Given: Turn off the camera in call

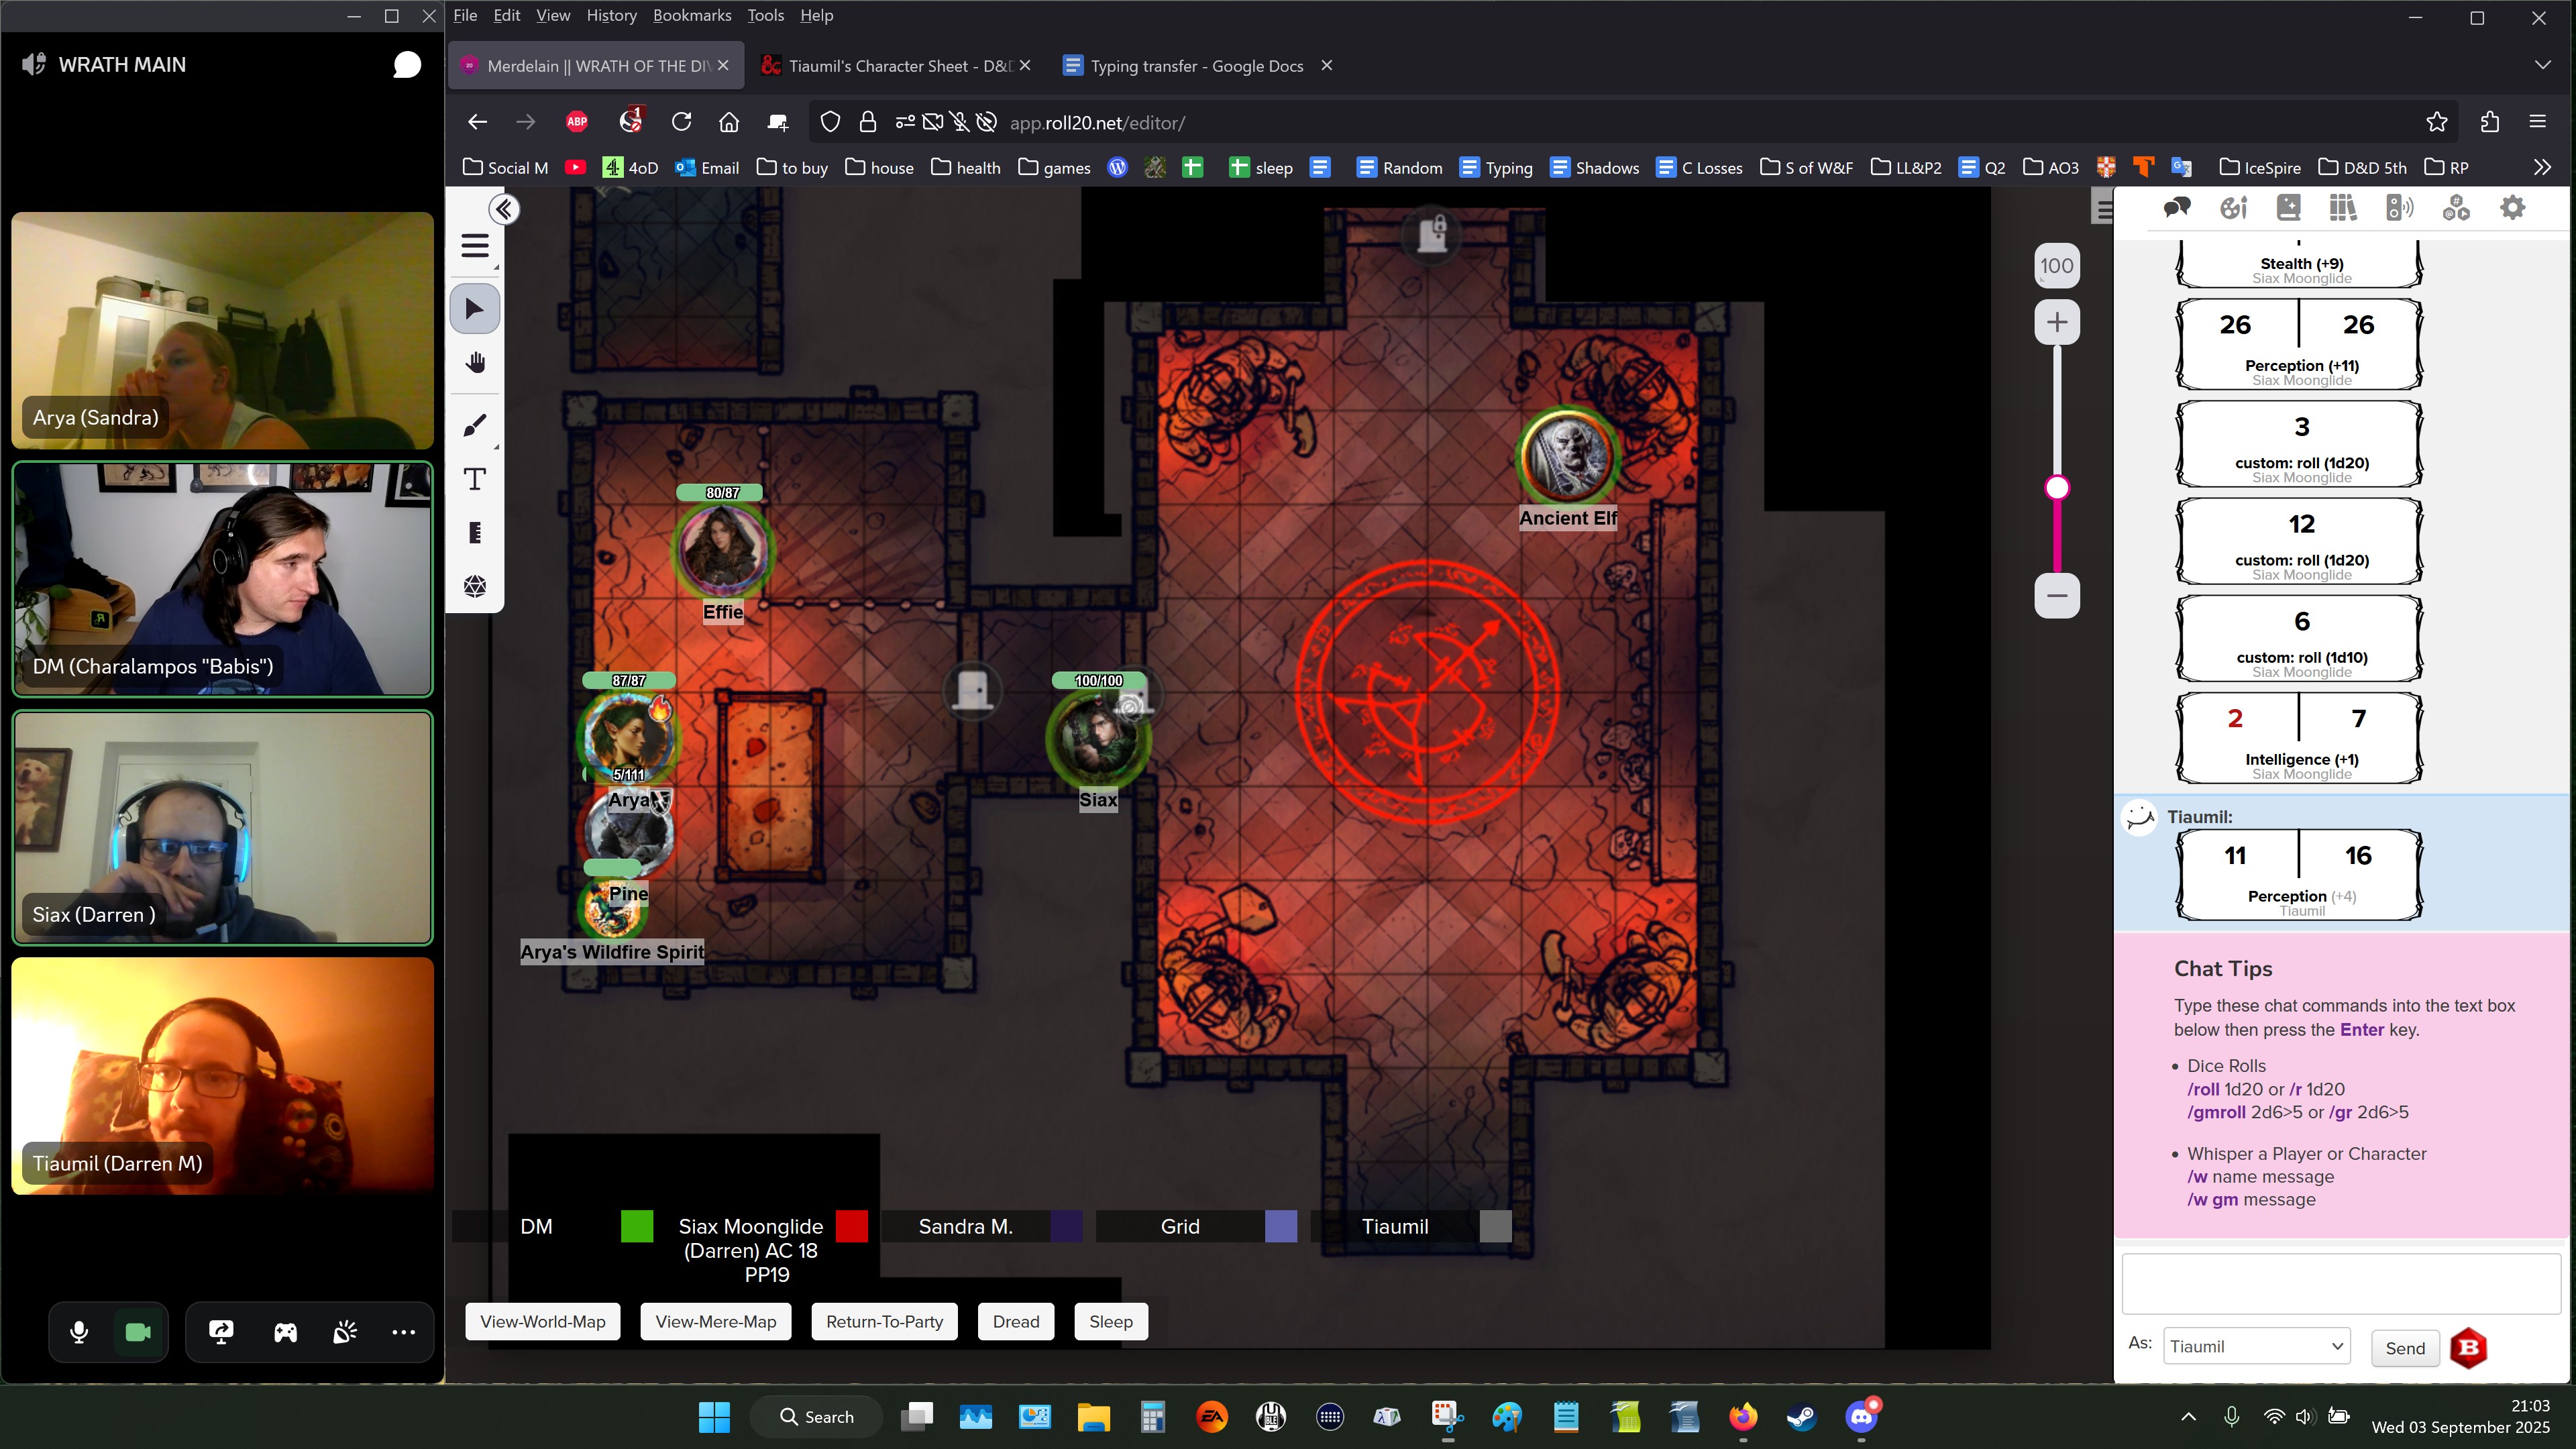Looking at the screenshot, I should click(138, 1332).
